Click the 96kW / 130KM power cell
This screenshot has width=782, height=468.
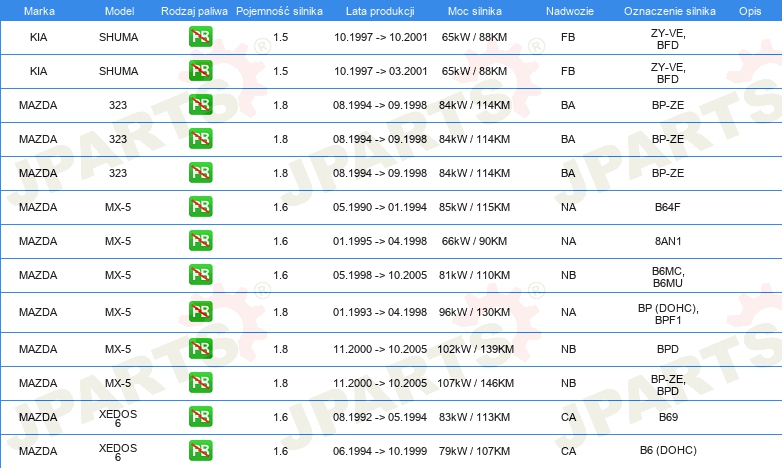pos(474,312)
